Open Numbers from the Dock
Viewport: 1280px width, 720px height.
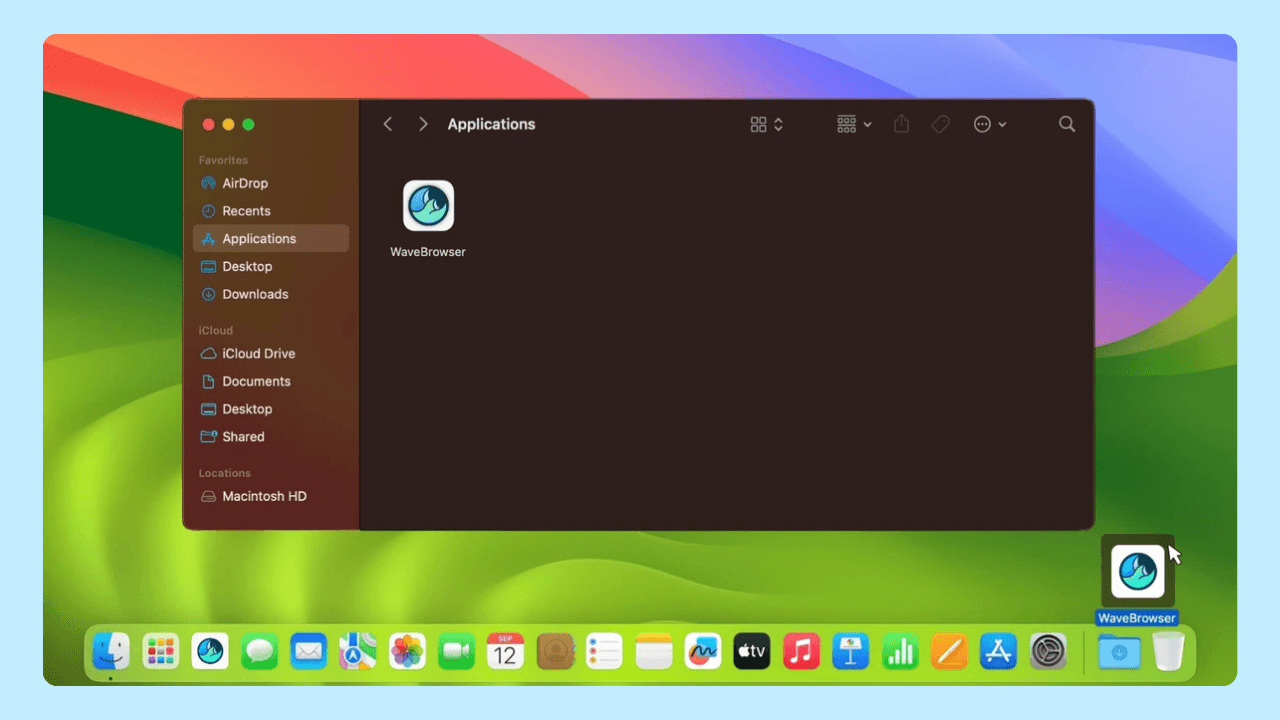[900, 652]
